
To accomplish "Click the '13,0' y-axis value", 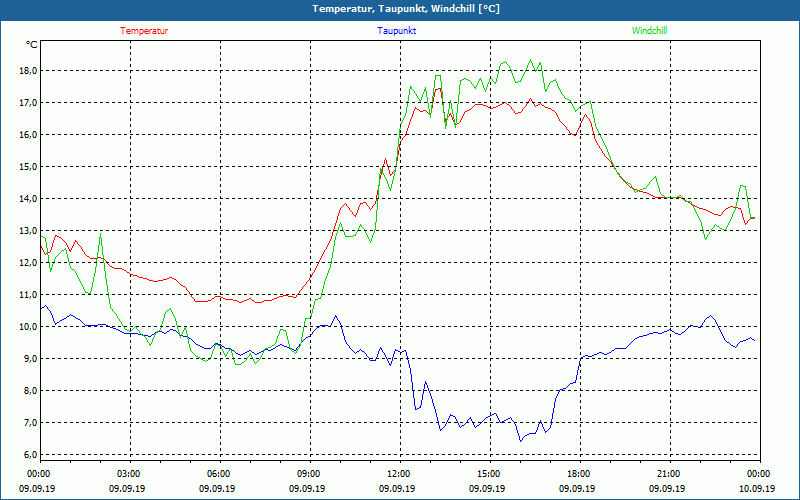I will tap(29, 231).
